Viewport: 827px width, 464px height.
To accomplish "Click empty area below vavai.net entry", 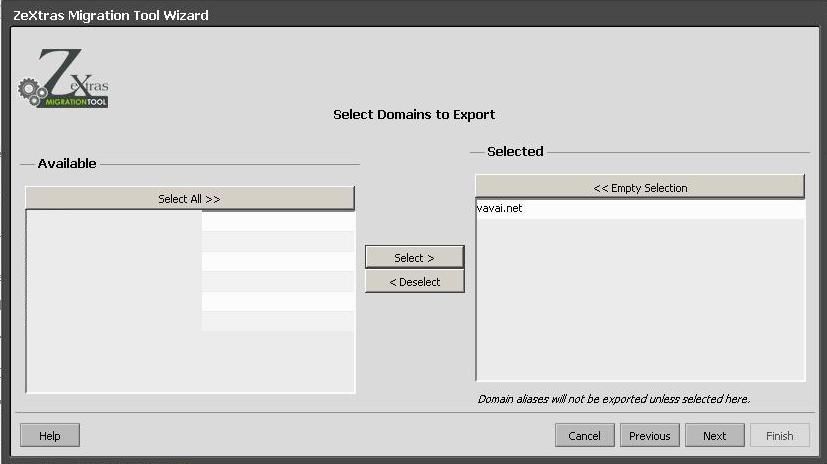I will 640,300.
